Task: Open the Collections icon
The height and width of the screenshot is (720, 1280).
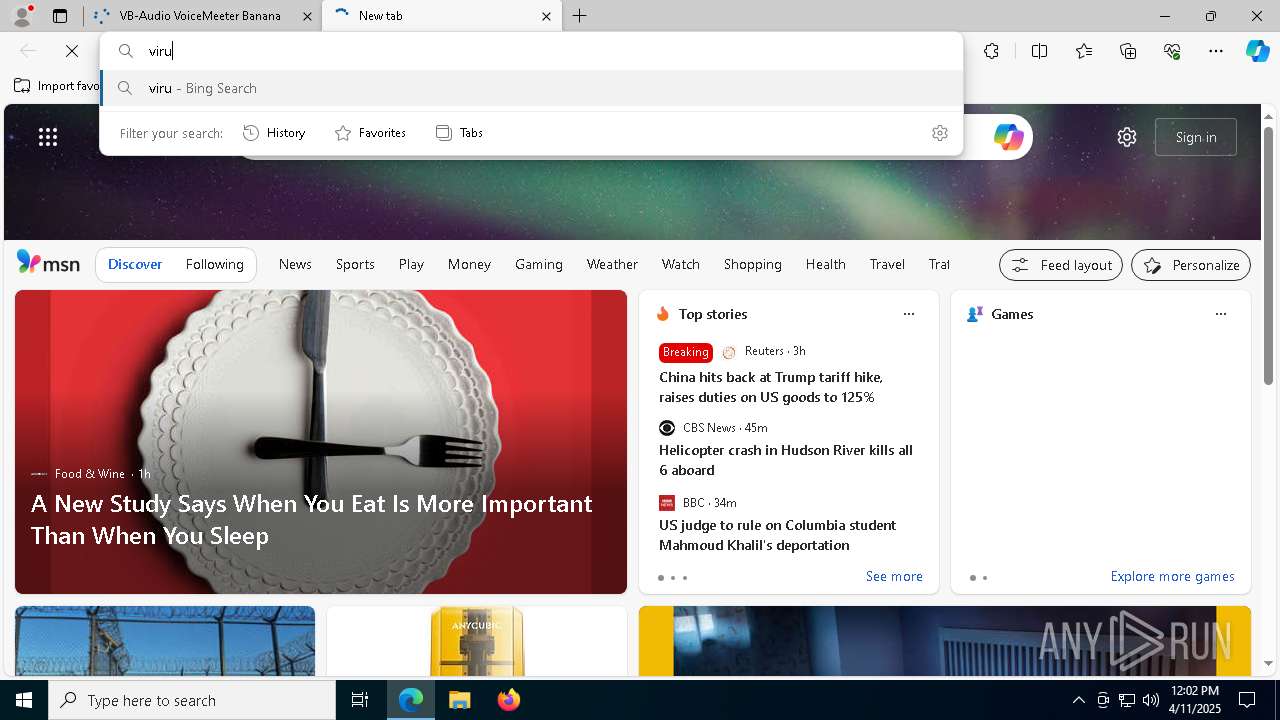Action: 1128,51
